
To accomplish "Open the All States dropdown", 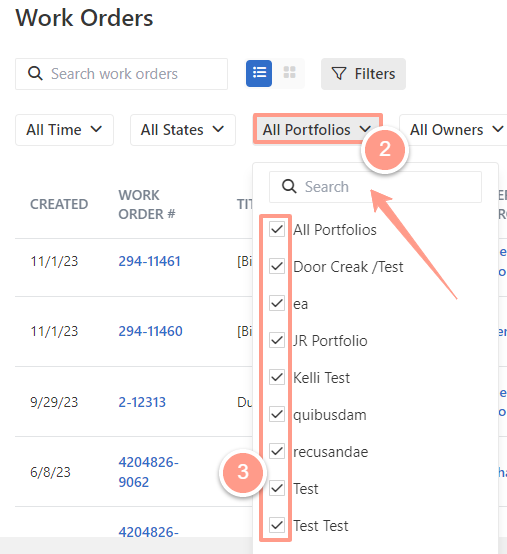I will click(x=183, y=130).
